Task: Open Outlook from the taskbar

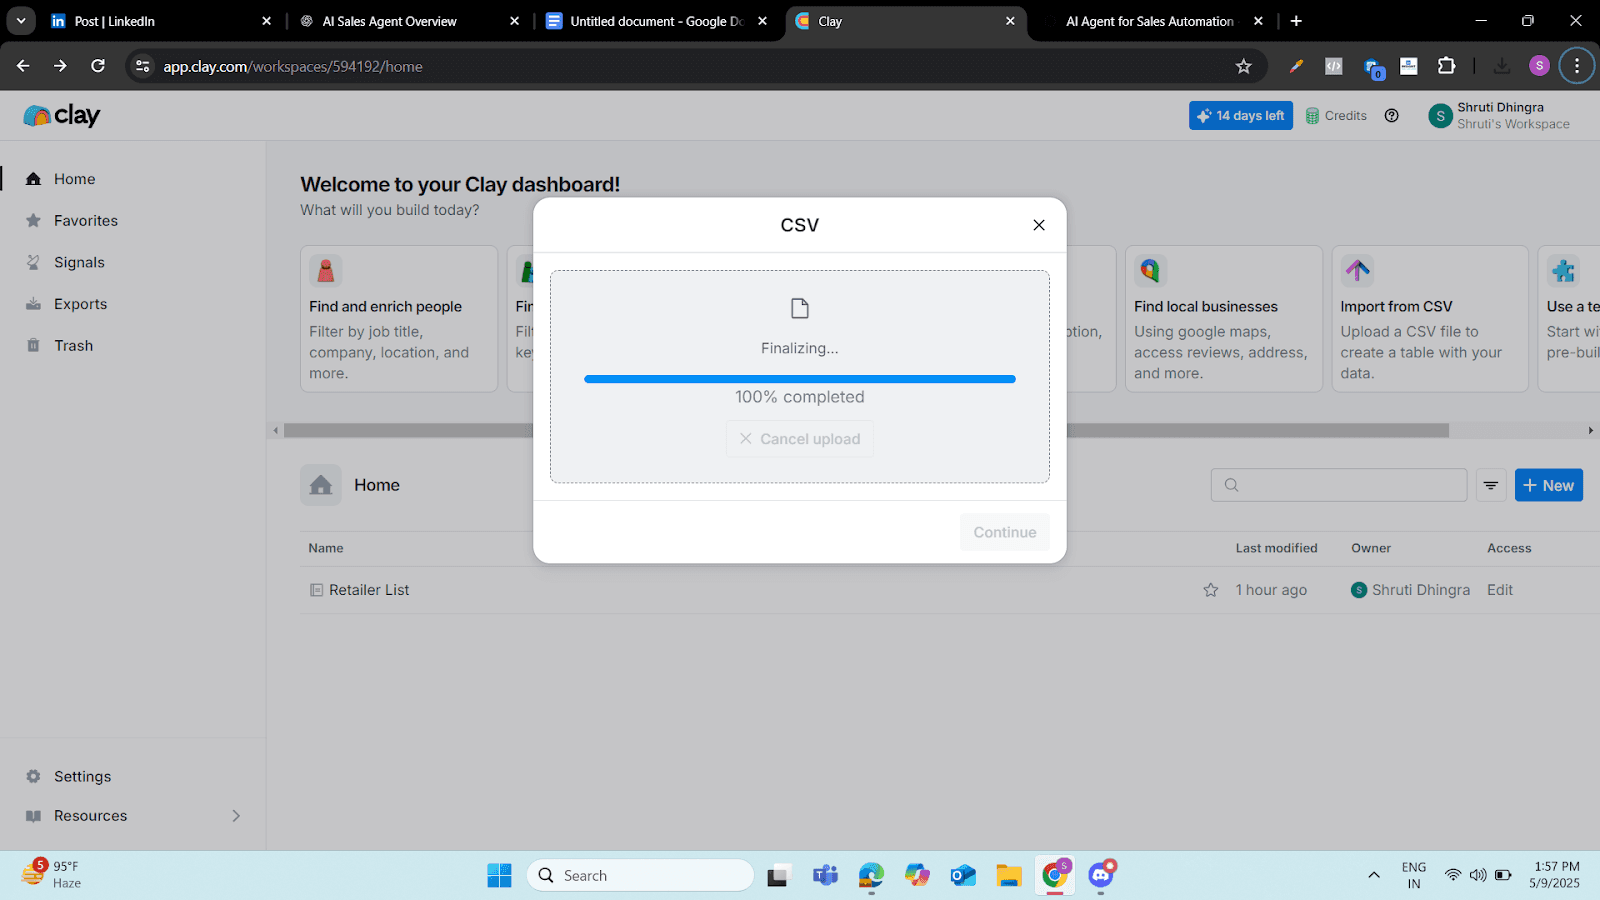Action: (963, 876)
